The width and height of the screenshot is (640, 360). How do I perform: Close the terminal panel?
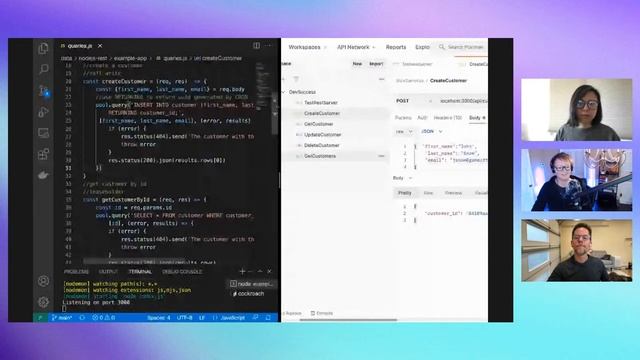(x=269, y=271)
